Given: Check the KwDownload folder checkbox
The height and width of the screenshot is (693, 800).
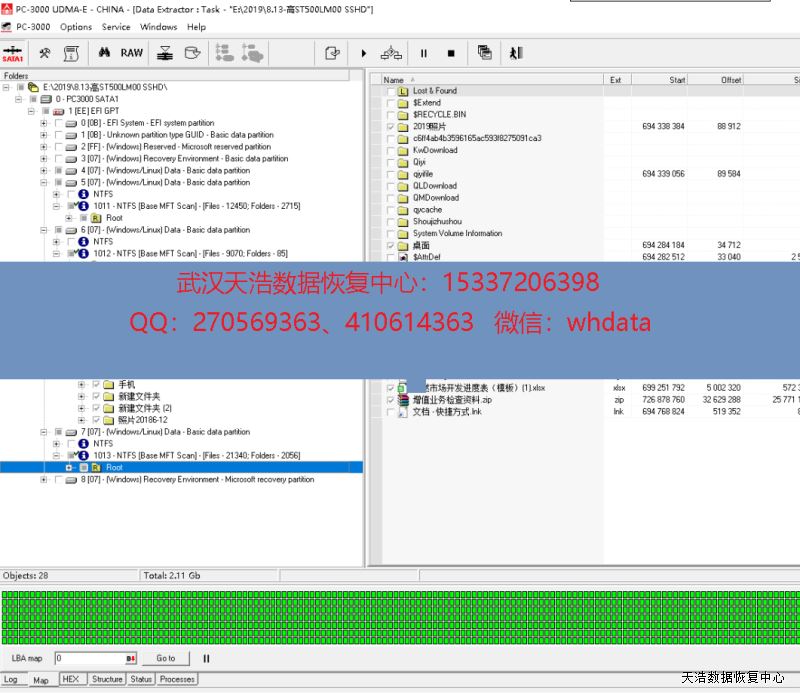Looking at the screenshot, I should [391, 150].
